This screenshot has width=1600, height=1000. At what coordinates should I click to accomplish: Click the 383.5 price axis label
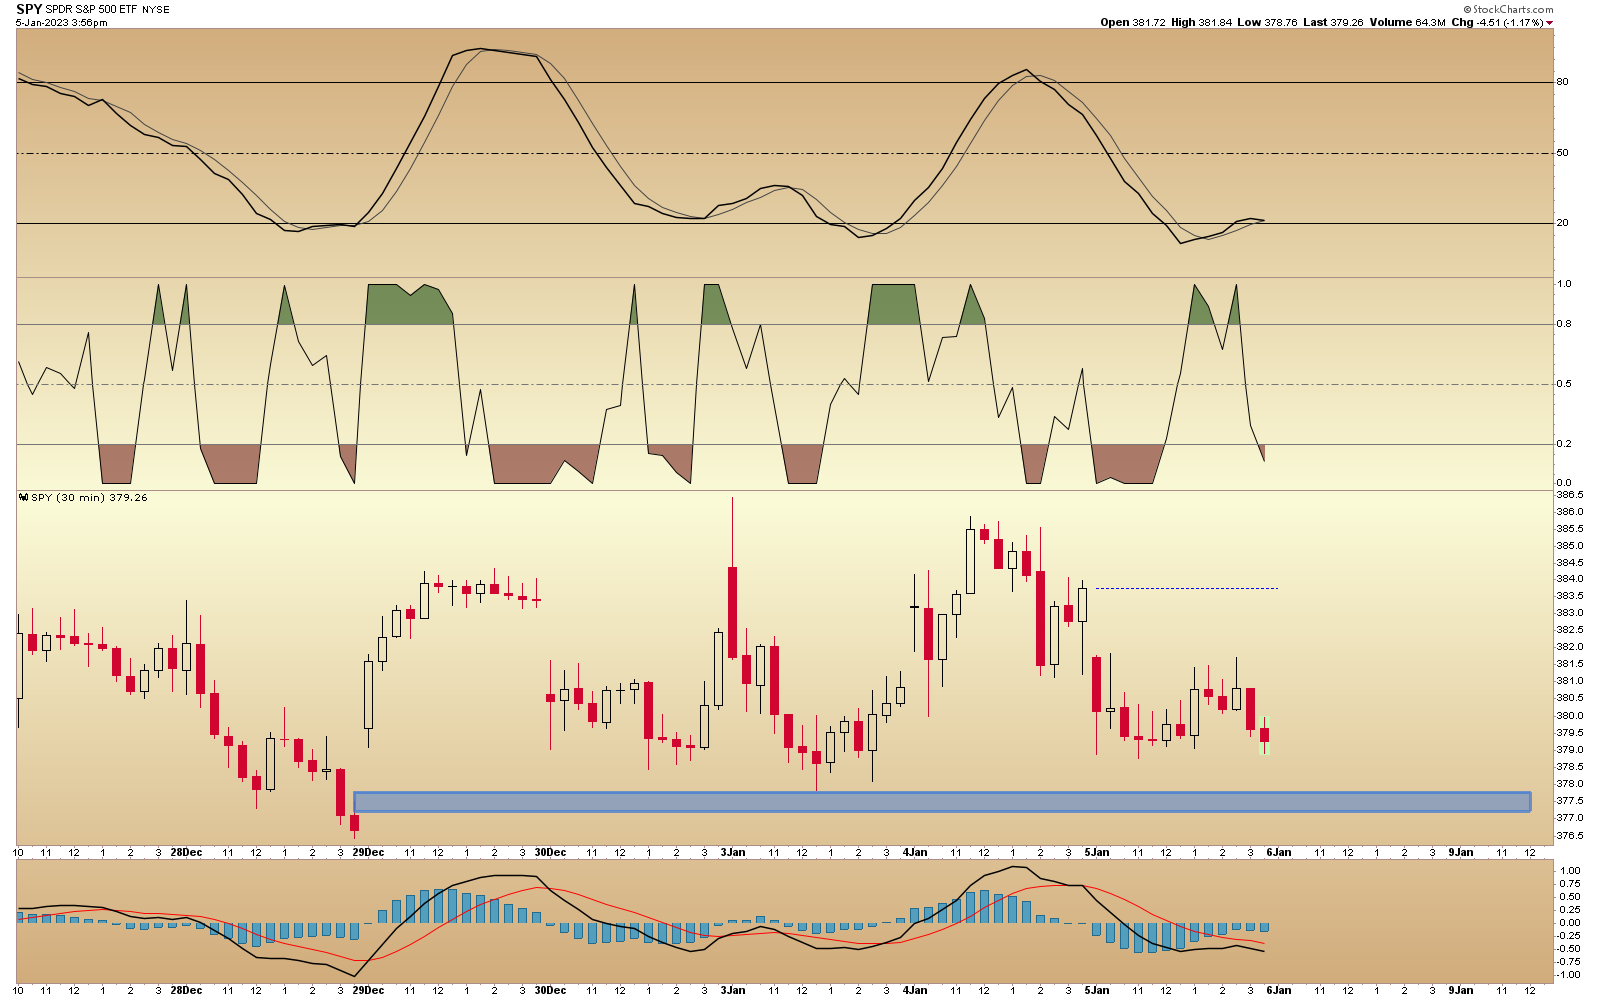(x=1570, y=596)
